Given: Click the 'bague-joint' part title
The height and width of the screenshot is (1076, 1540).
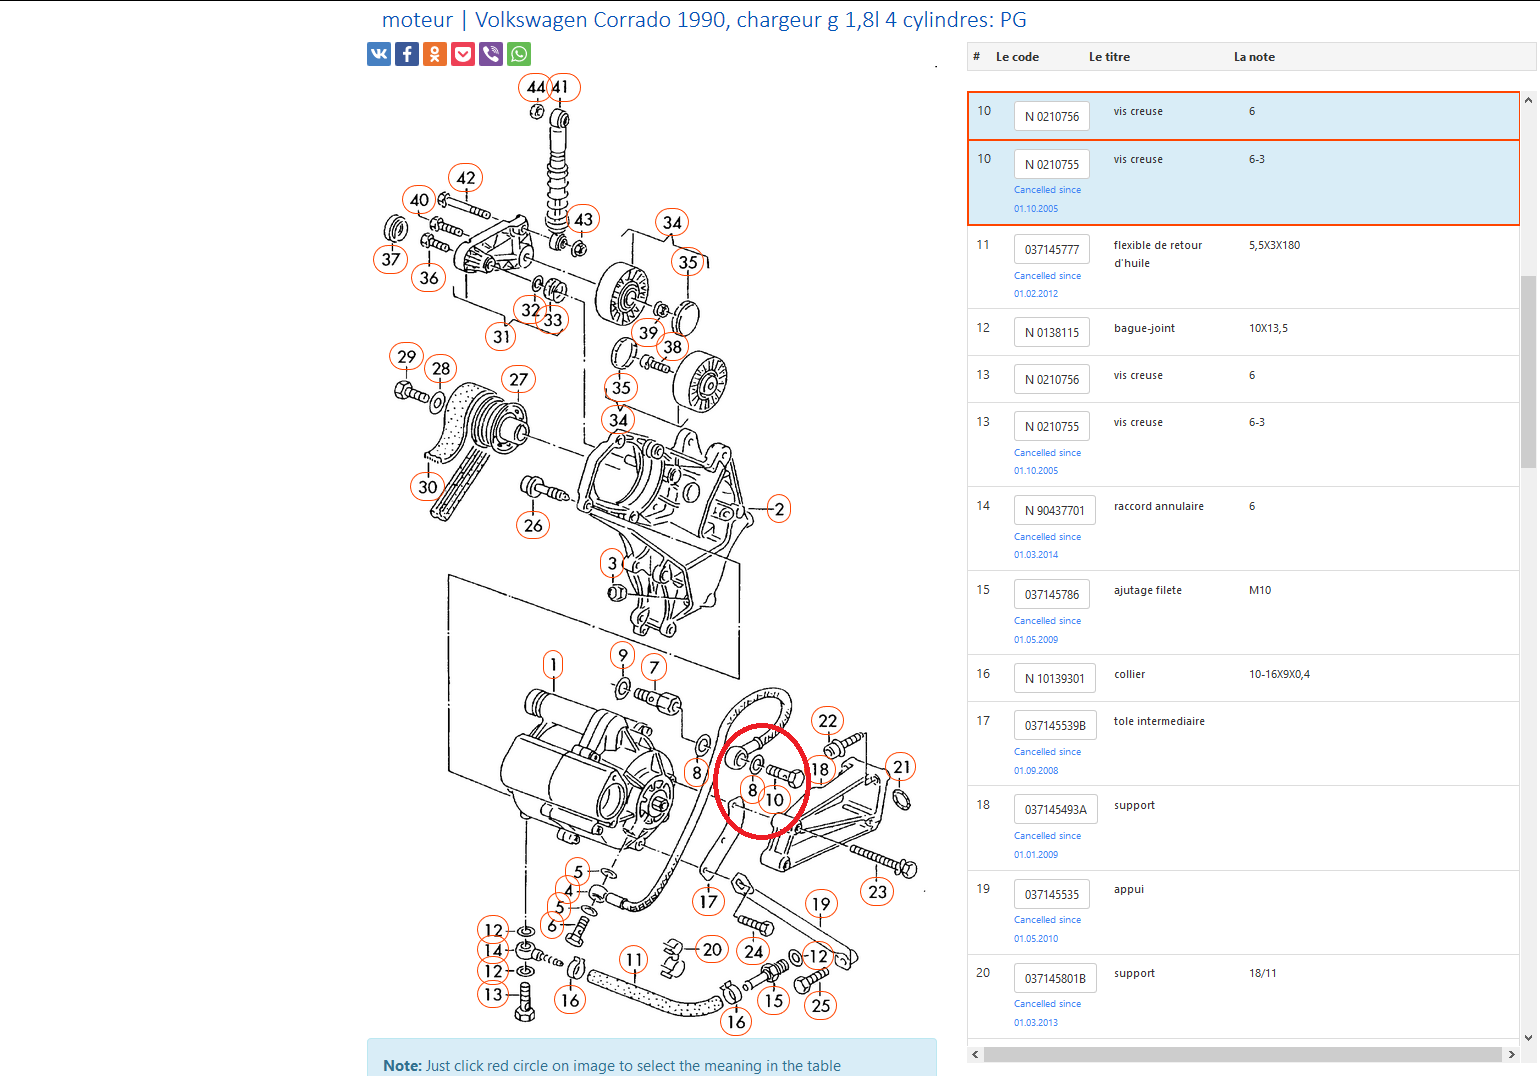Looking at the screenshot, I should pos(1144,328).
